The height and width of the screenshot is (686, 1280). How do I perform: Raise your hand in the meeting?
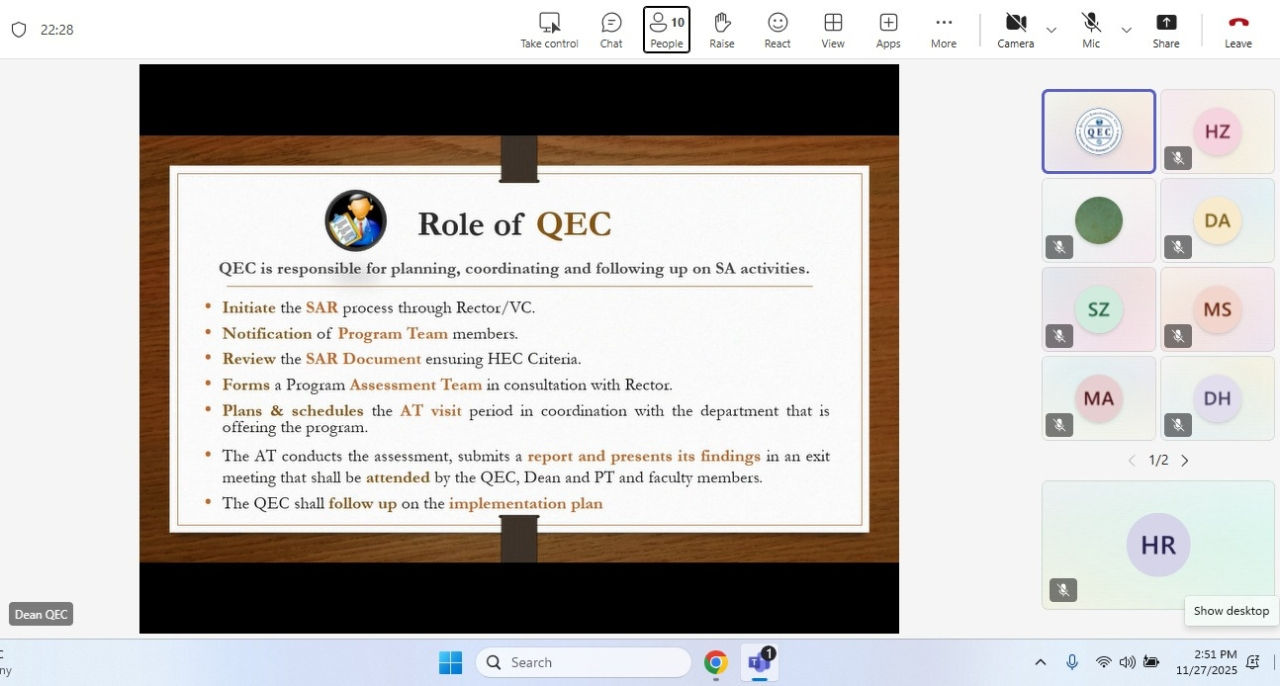click(x=722, y=30)
